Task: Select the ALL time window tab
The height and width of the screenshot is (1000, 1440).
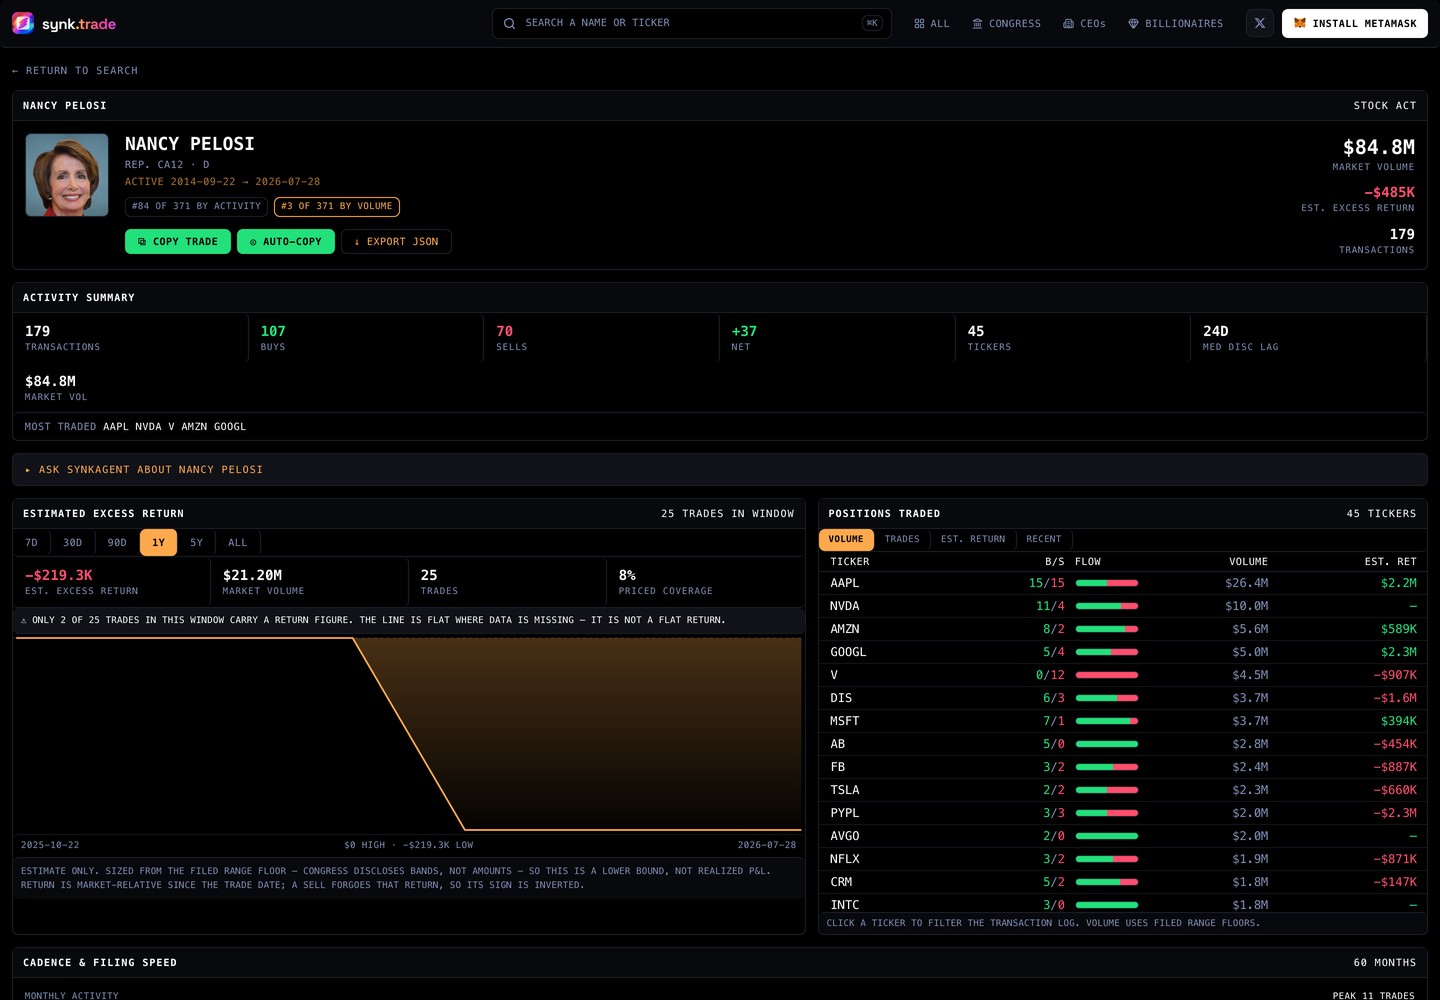Action: (237, 543)
